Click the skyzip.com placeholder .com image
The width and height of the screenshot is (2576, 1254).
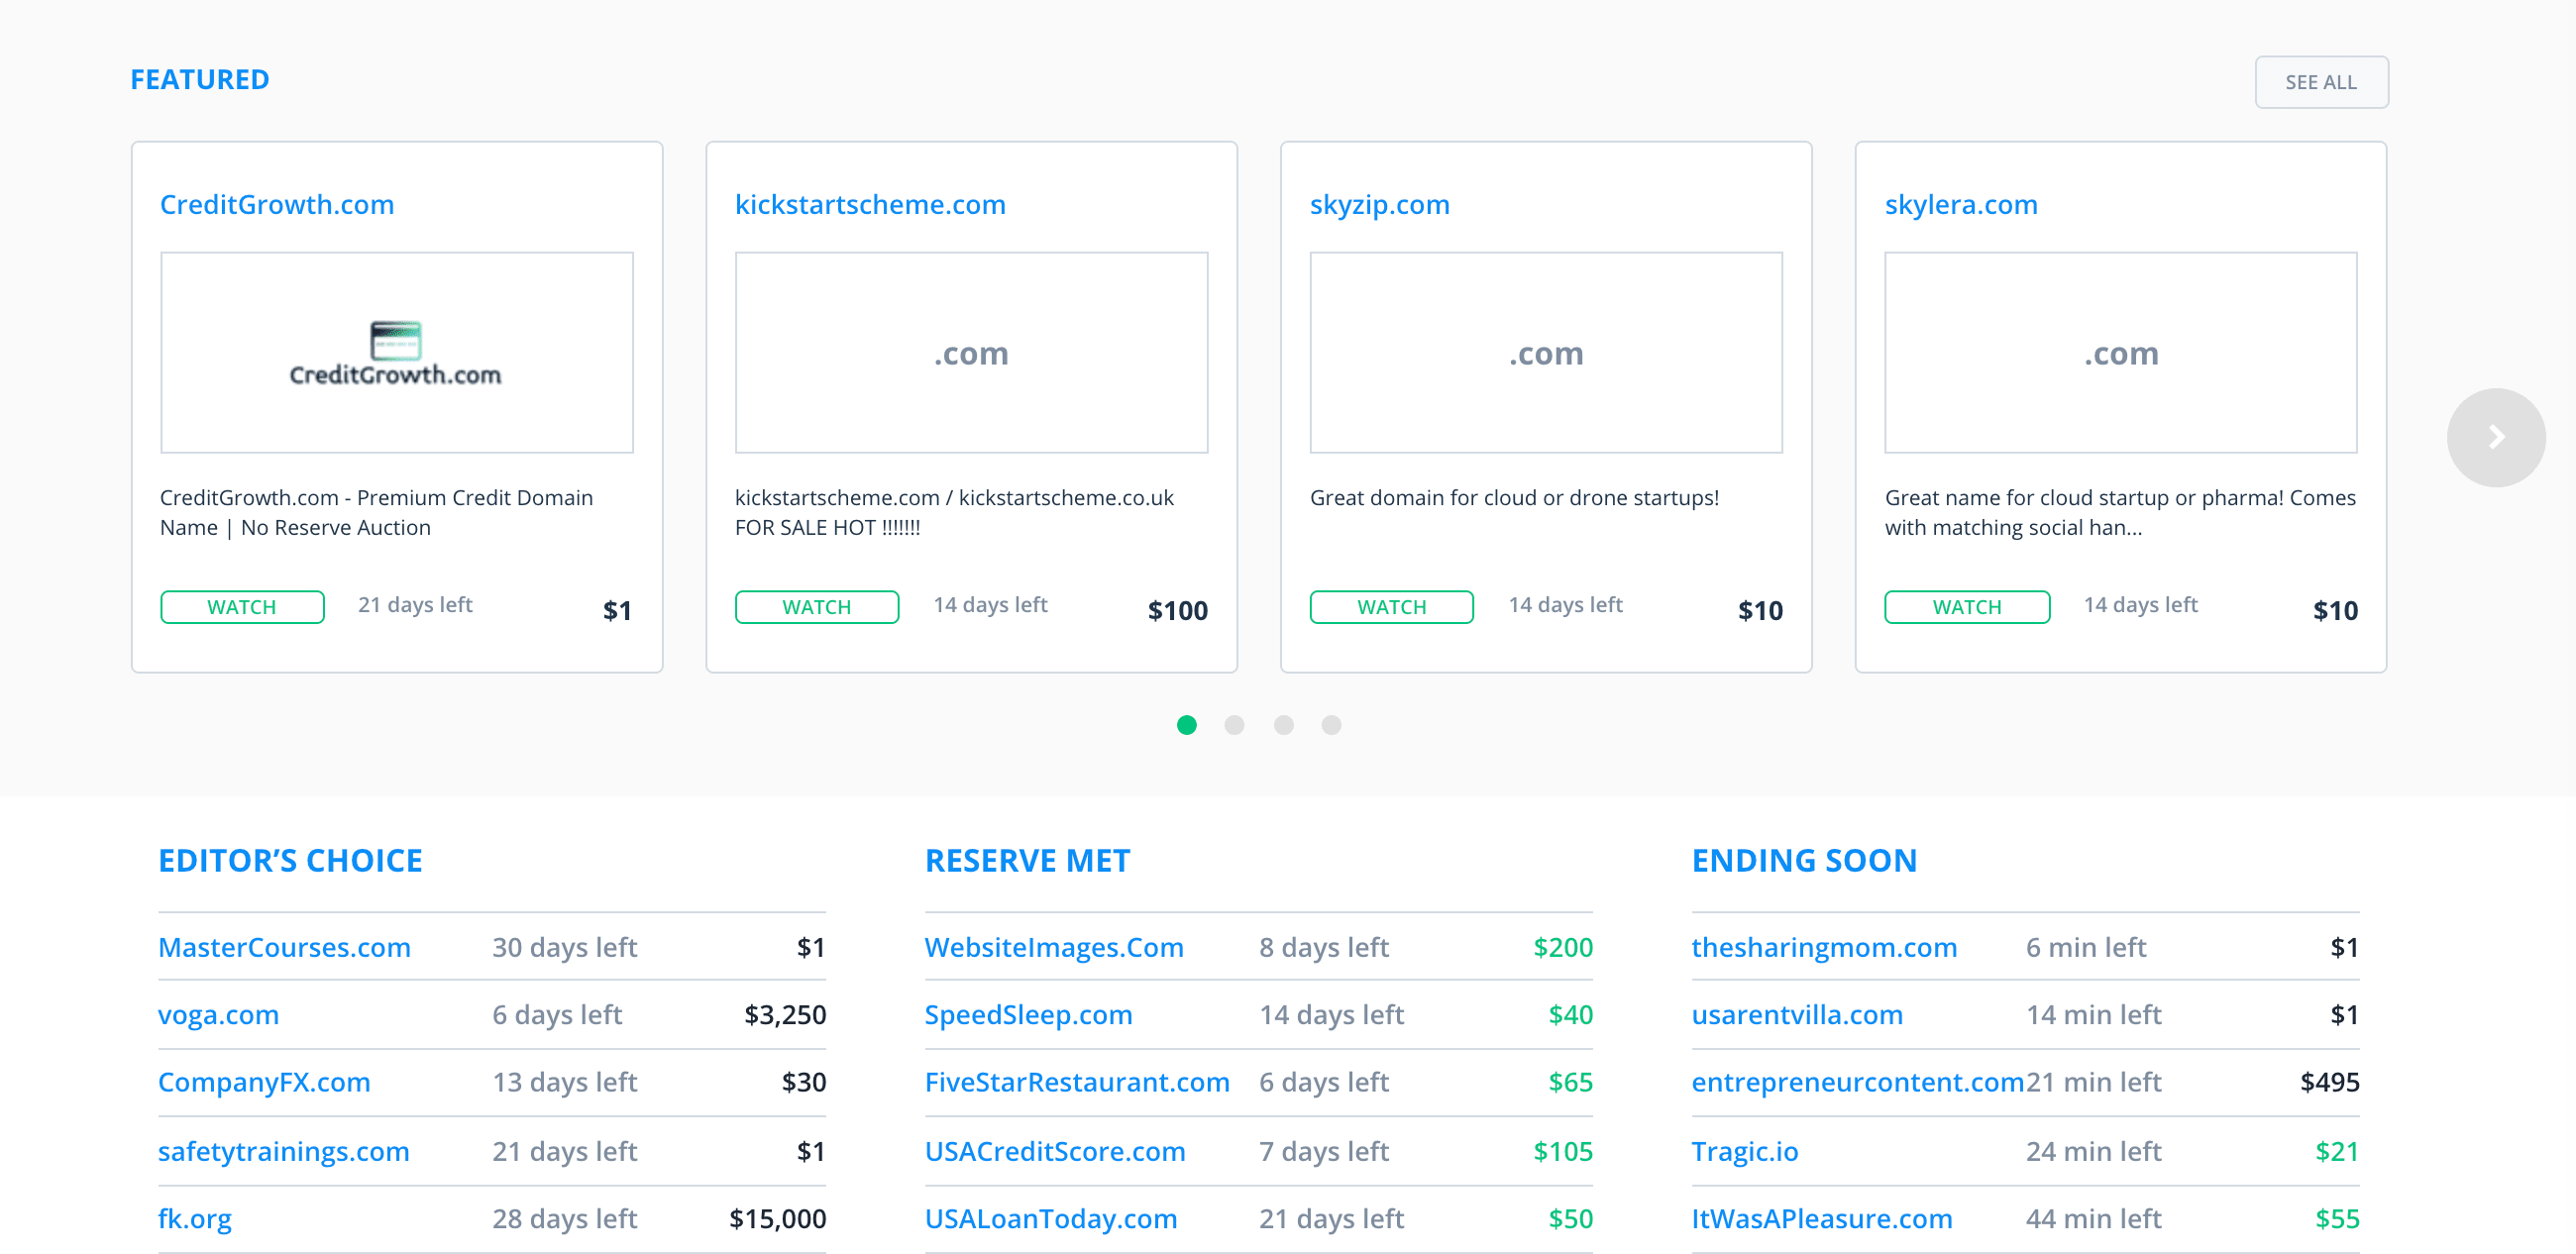(1545, 352)
